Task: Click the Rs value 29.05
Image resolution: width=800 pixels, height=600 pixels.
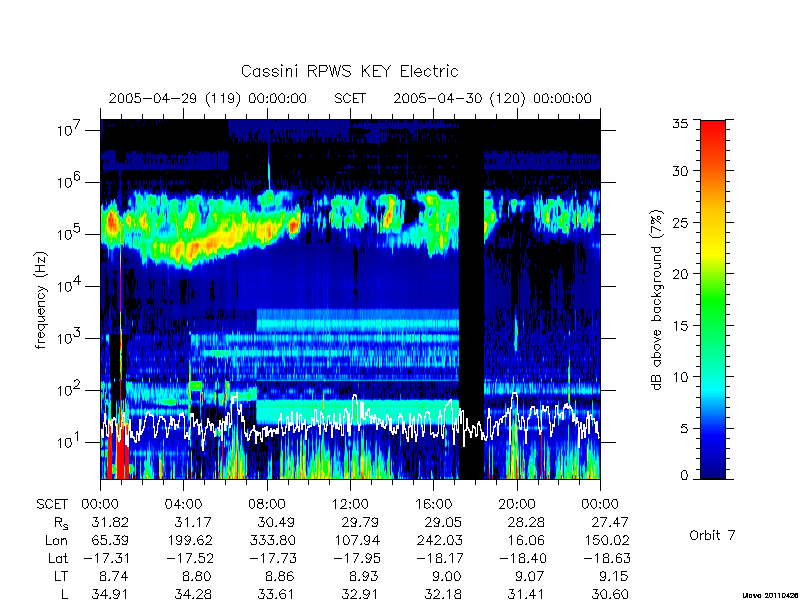Action: [442, 522]
